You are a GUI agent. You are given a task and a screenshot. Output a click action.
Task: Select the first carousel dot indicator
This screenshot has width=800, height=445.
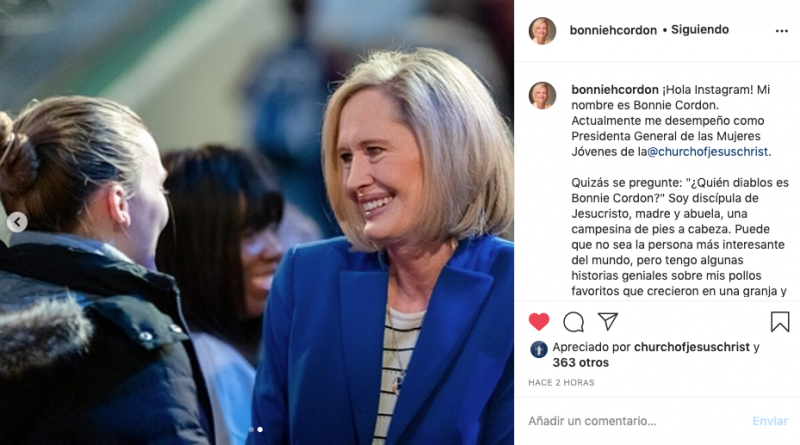(x=251, y=430)
